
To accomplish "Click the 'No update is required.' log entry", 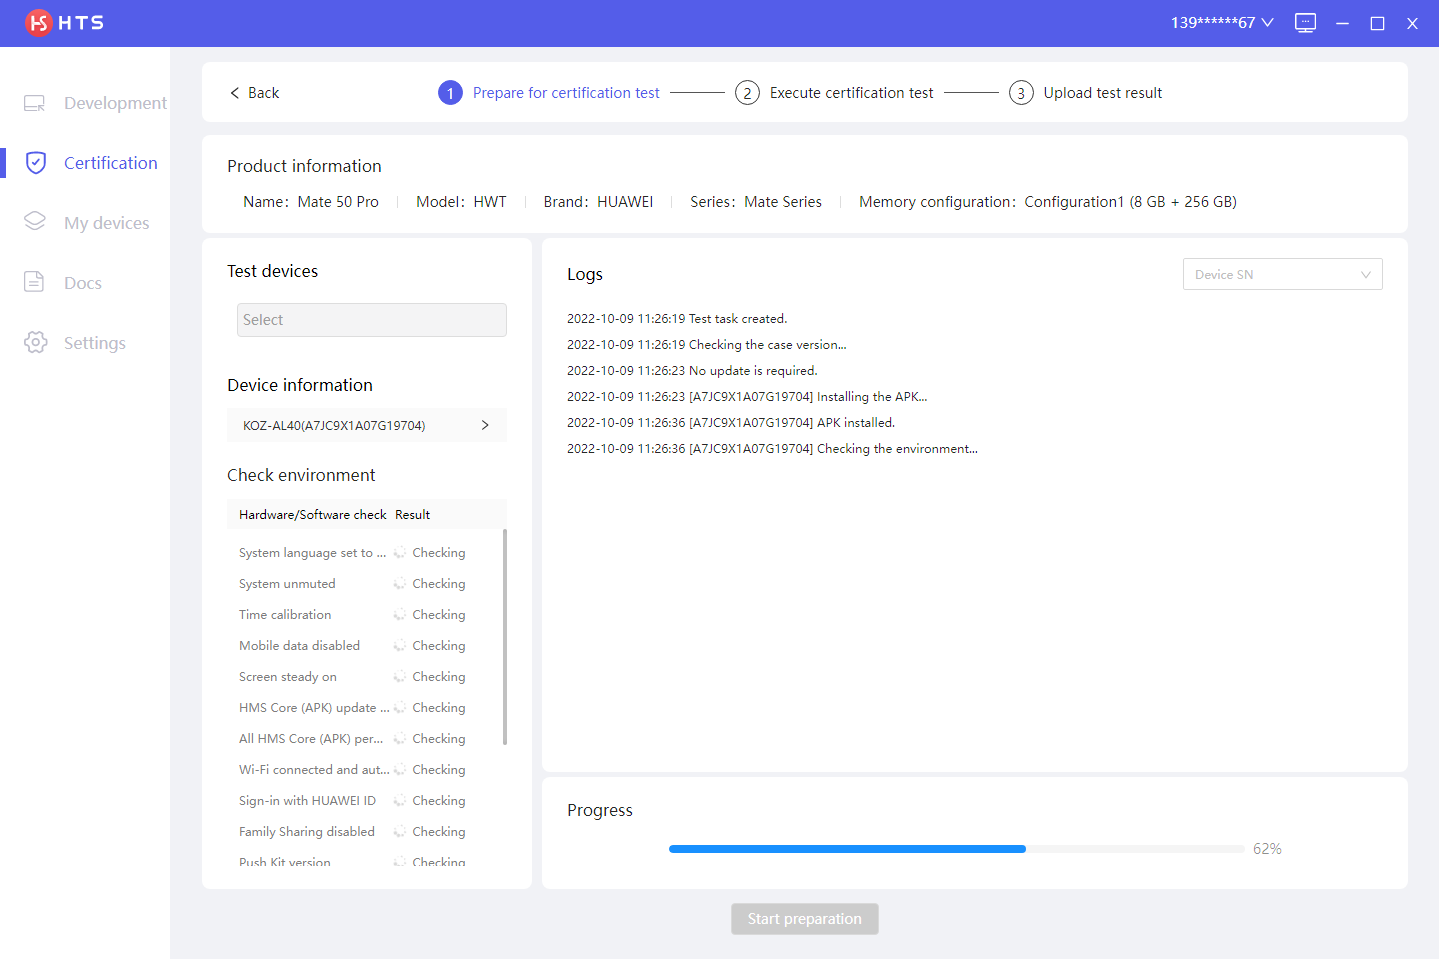I will click(x=692, y=371).
